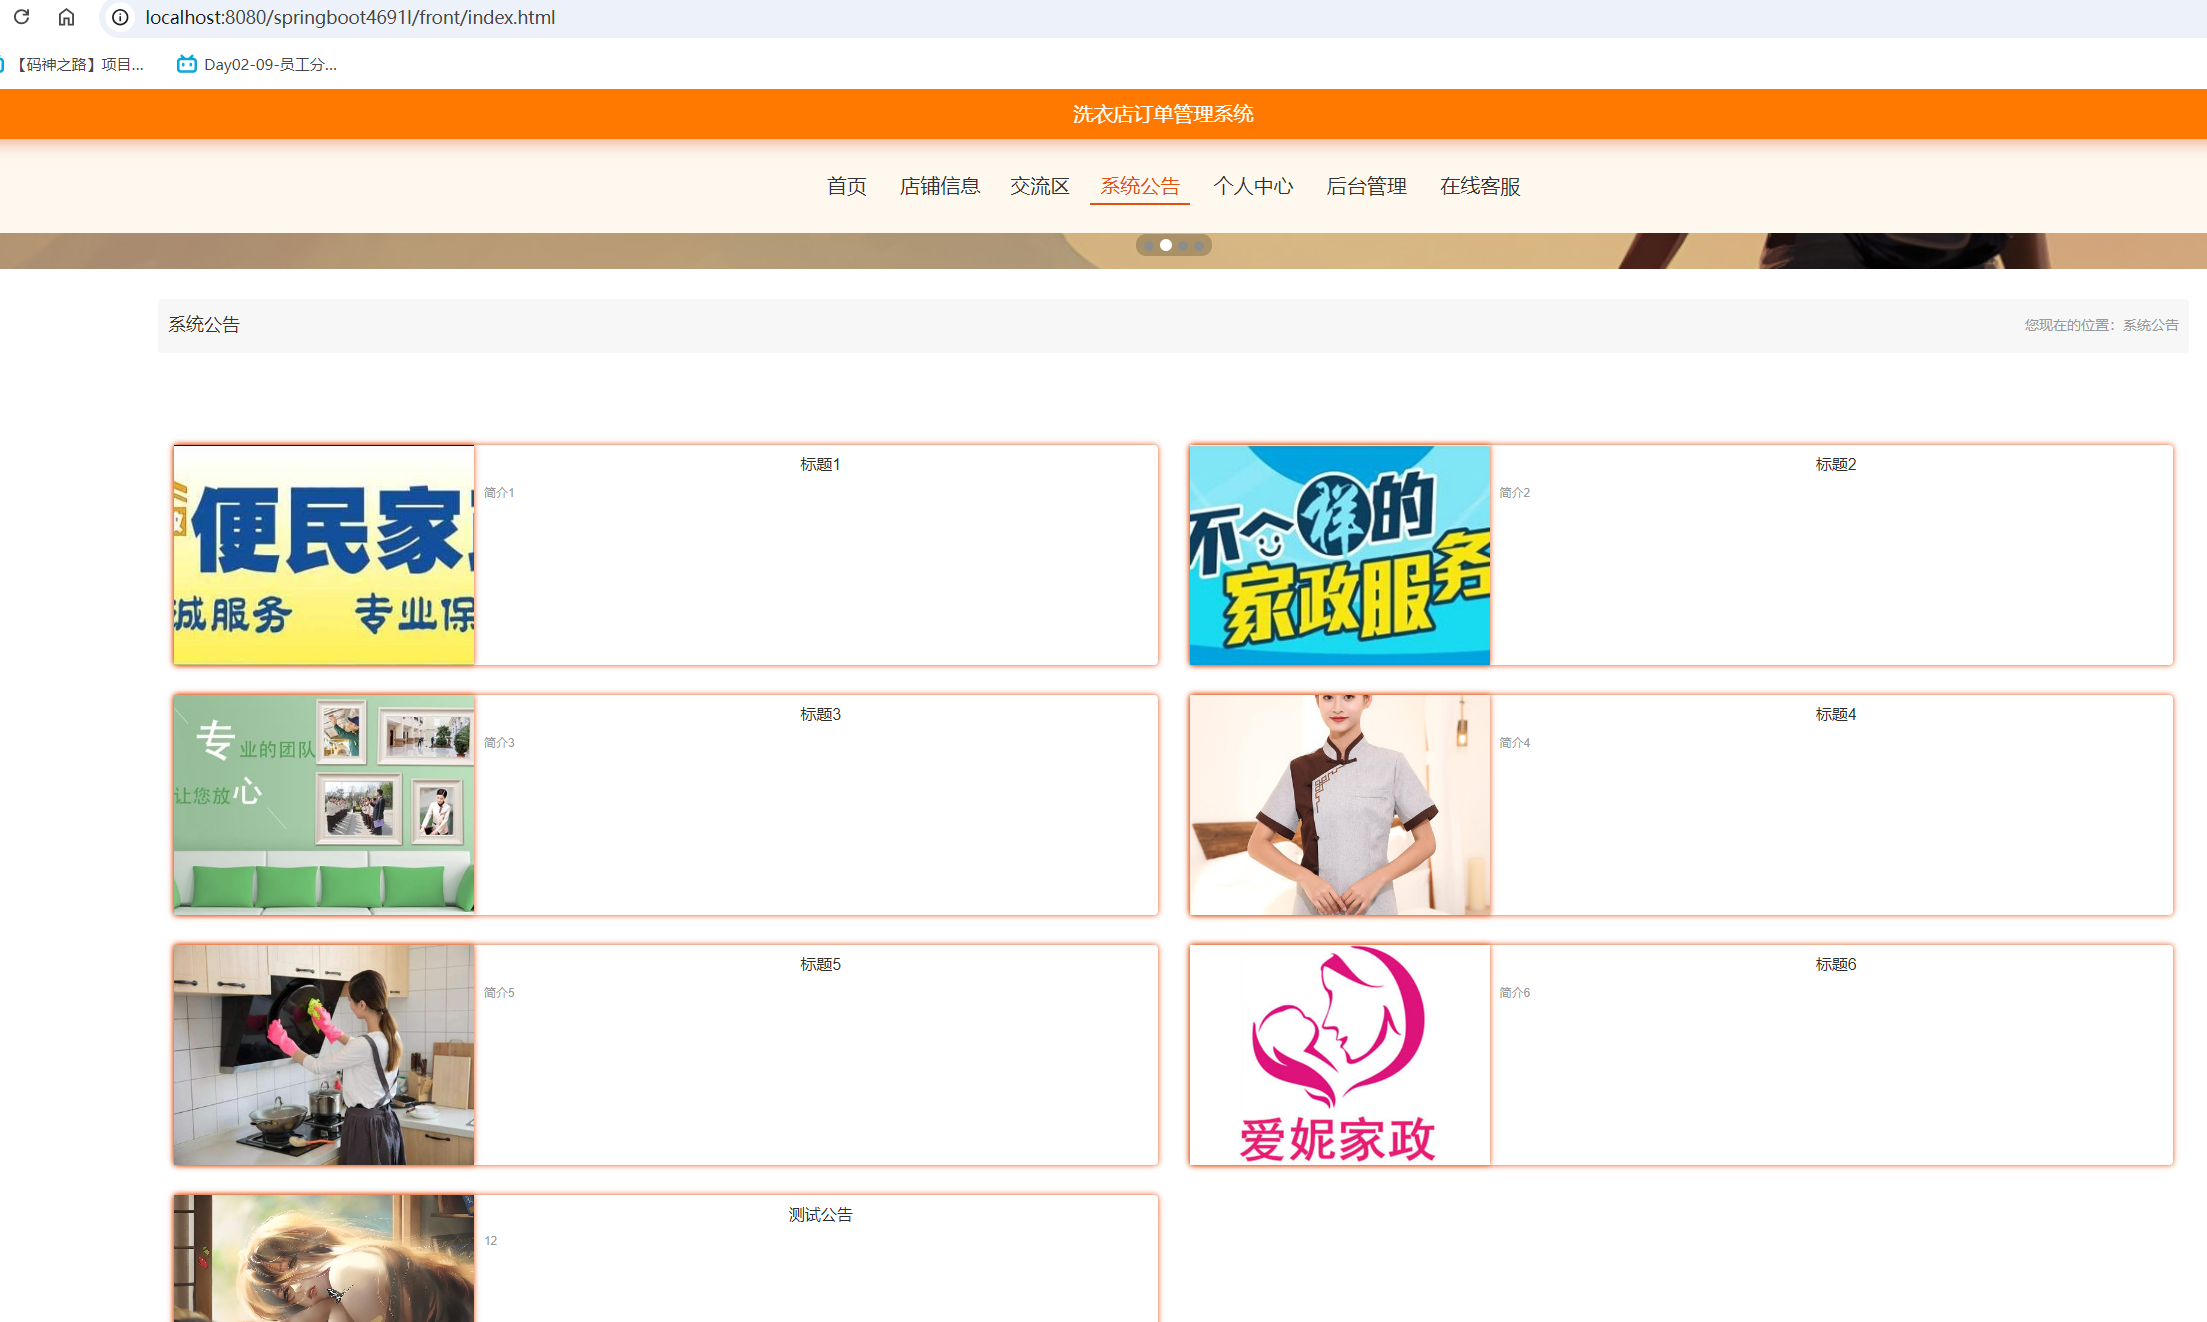The height and width of the screenshot is (1322, 2207).
Task: Select the first carousel indicator dot
Action: 1147,245
